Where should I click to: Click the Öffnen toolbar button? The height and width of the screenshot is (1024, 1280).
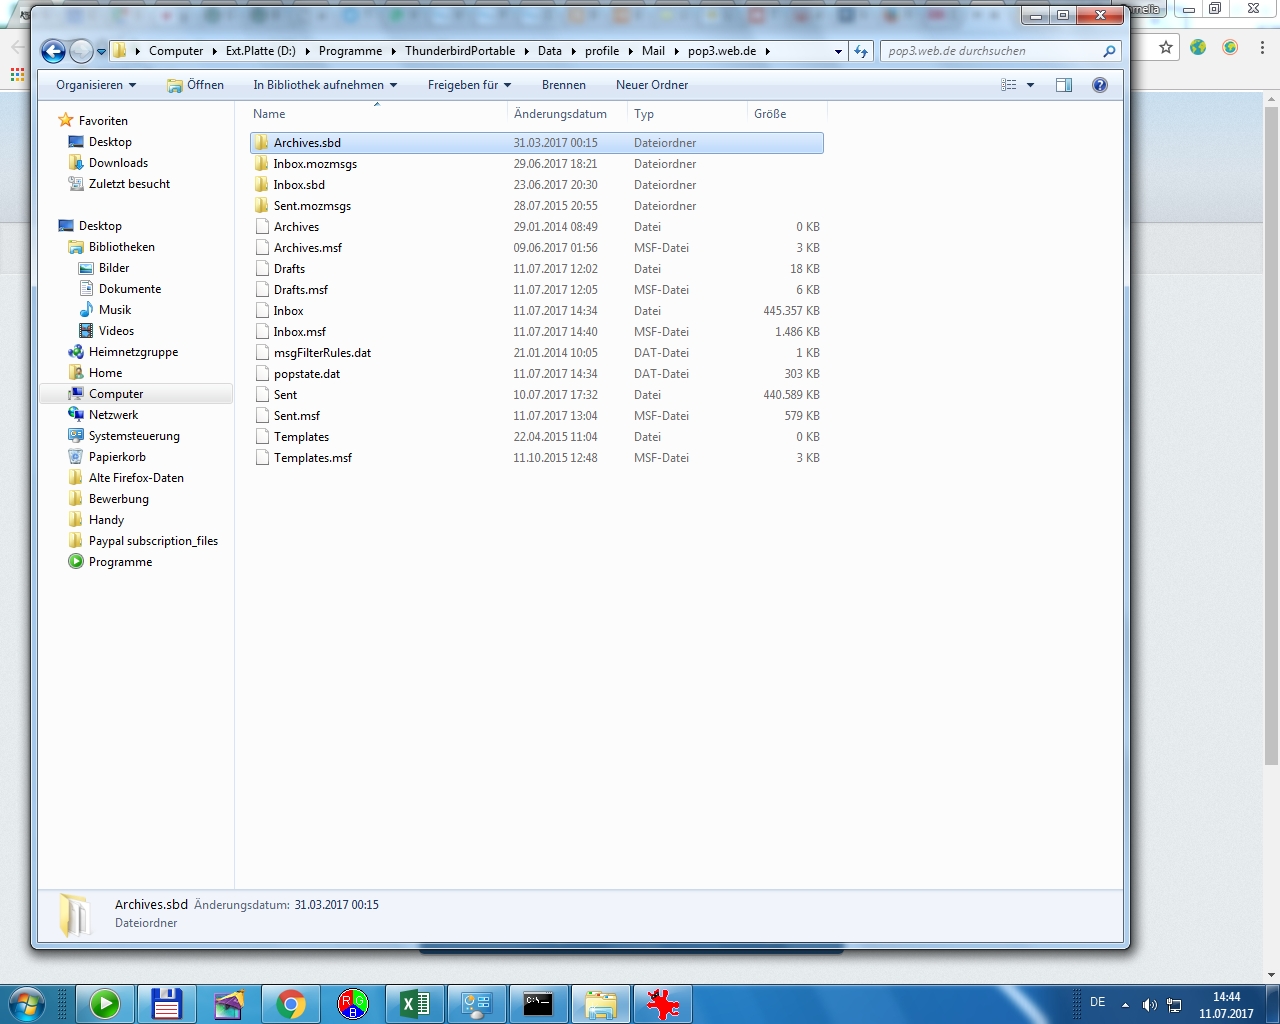tap(196, 85)
